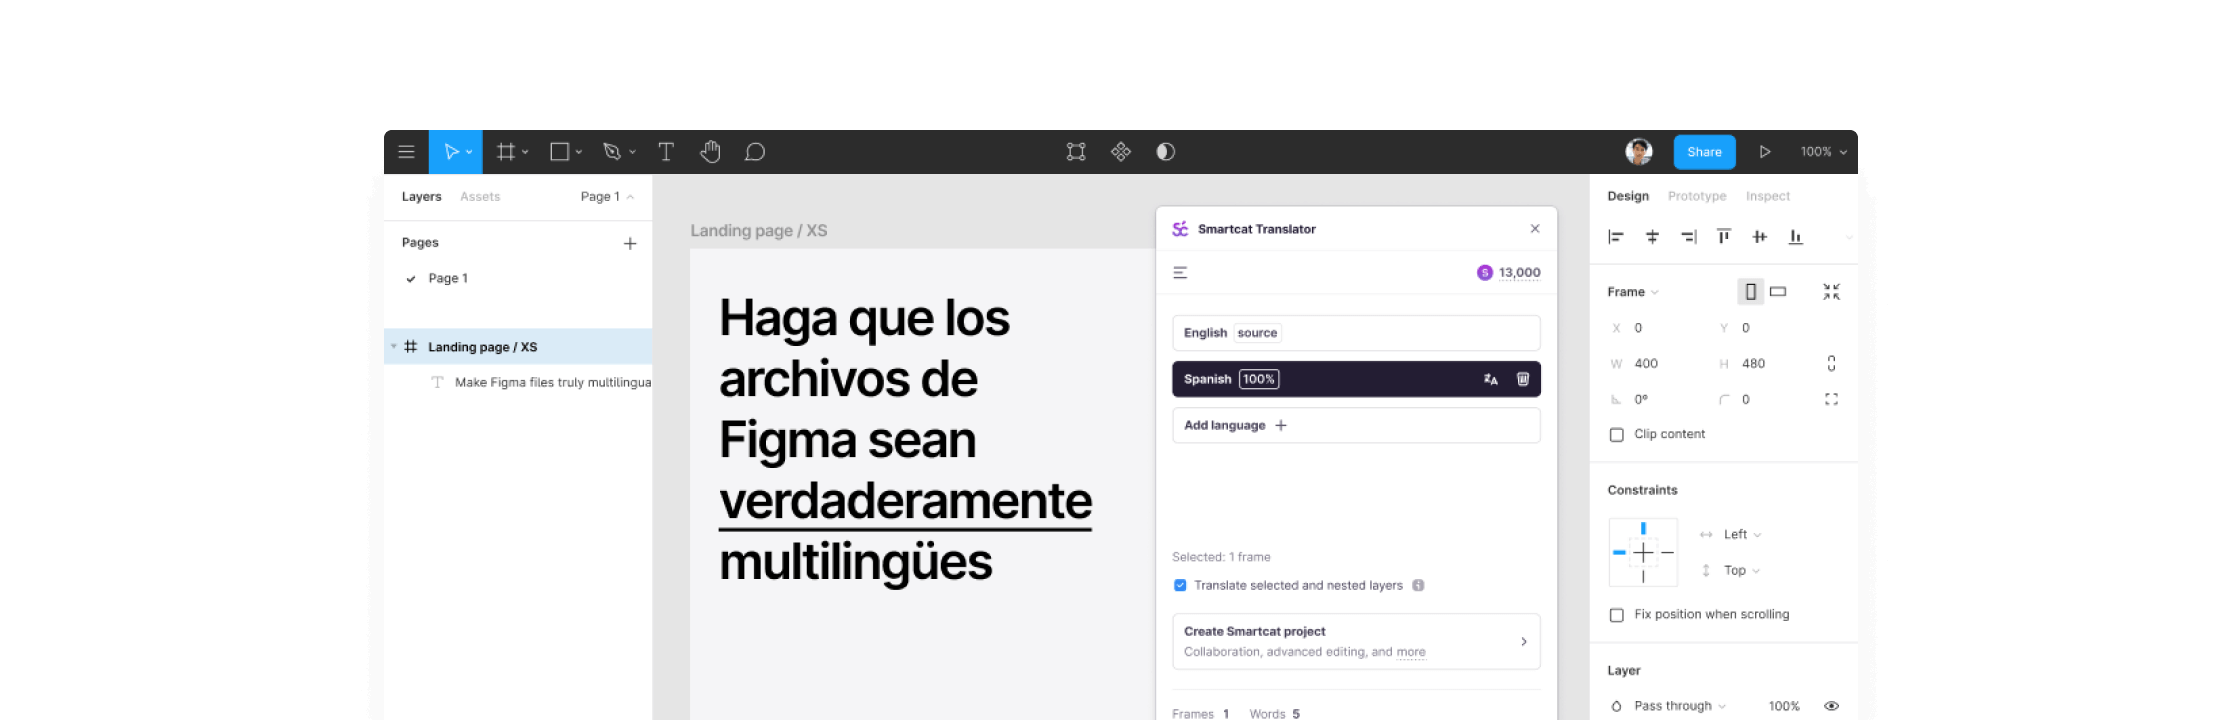Toggle constrain proportions lock icon
Viewport: 2240px width, 720px height.
pos(1831,363)
